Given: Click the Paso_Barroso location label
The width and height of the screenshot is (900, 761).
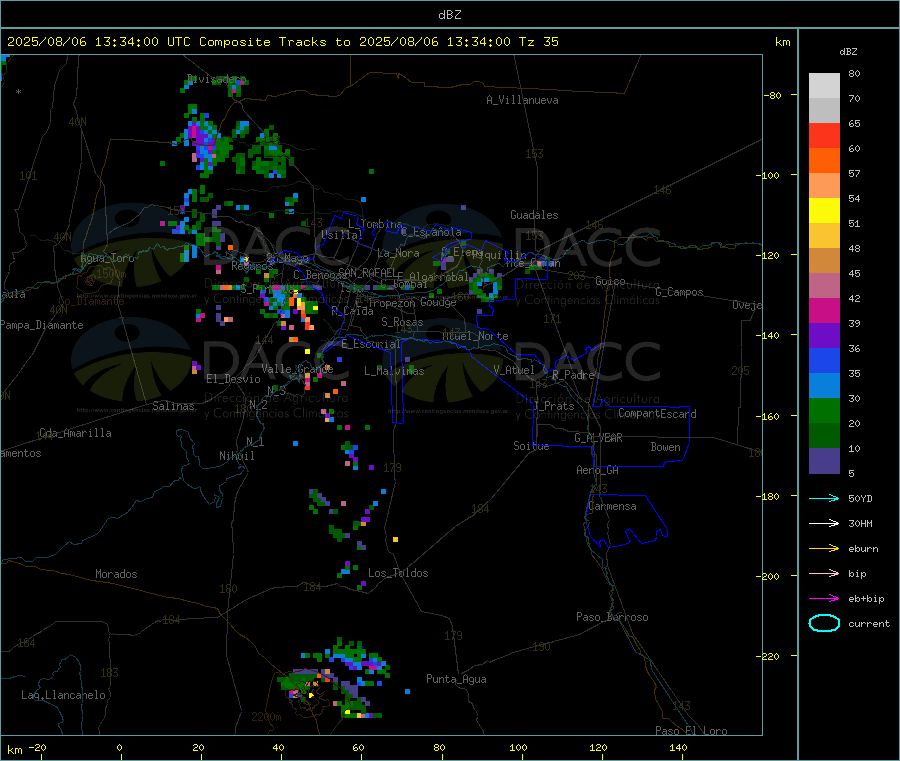Looking at the screenshot, I should (x=612, y=617).
